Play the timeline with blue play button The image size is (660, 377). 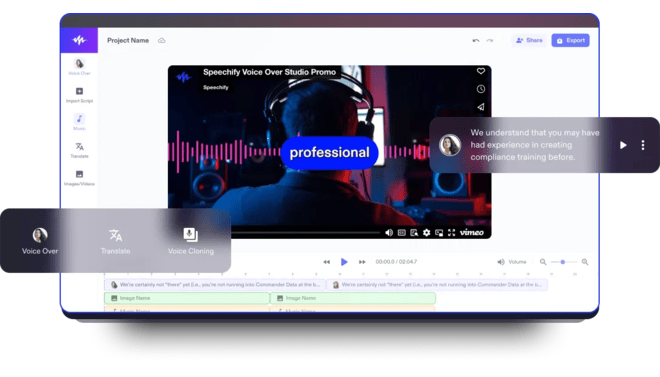344,262
